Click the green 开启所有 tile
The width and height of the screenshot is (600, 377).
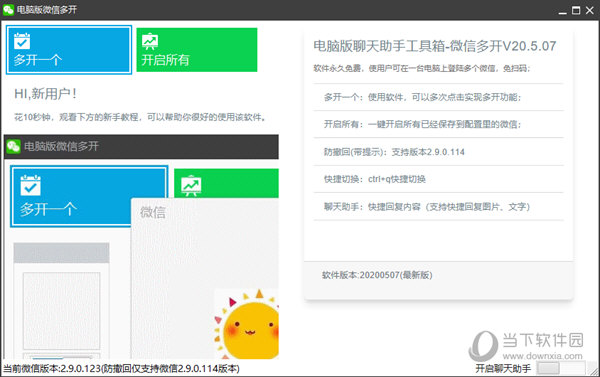coord(197,50)
